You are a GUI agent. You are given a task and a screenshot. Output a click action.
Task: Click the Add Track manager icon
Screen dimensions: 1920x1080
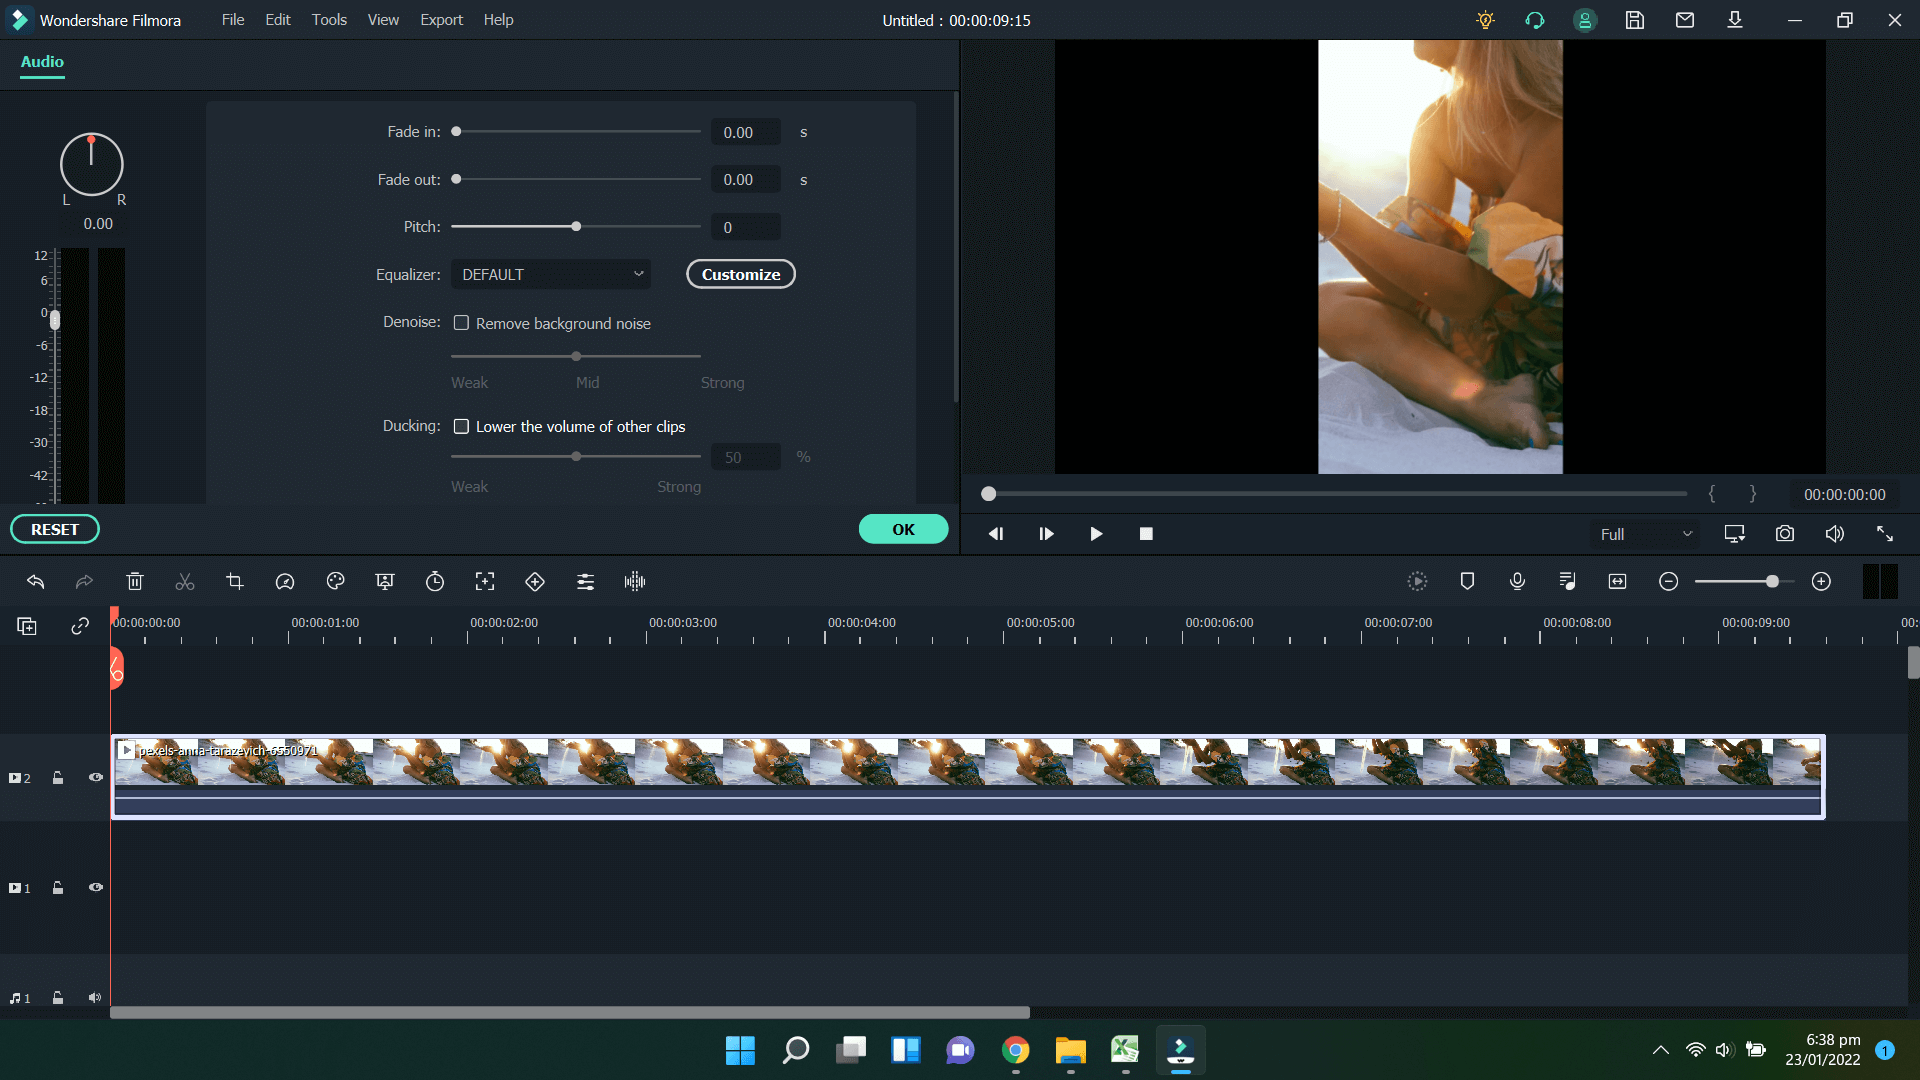(27, 626)
